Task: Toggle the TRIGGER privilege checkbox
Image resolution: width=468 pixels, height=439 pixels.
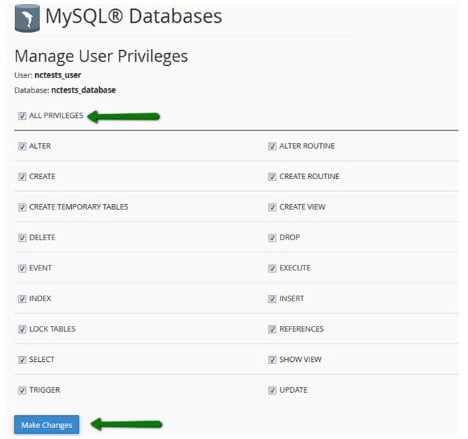Action: point(22,390)
